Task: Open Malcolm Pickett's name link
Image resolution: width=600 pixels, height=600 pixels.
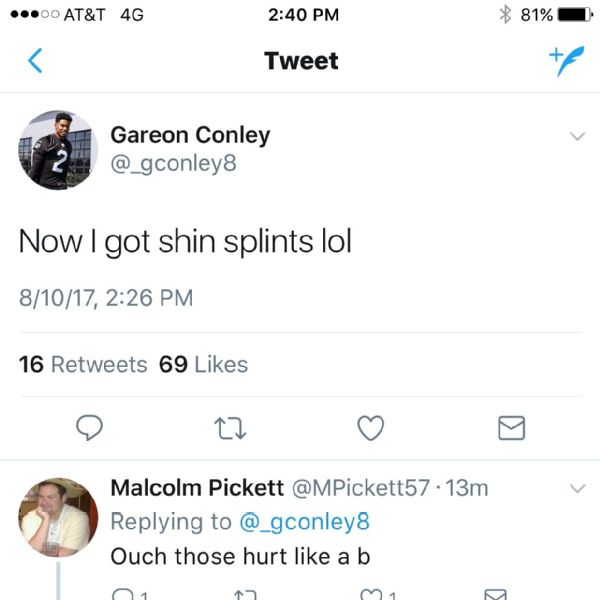Action: coord(197,488)
